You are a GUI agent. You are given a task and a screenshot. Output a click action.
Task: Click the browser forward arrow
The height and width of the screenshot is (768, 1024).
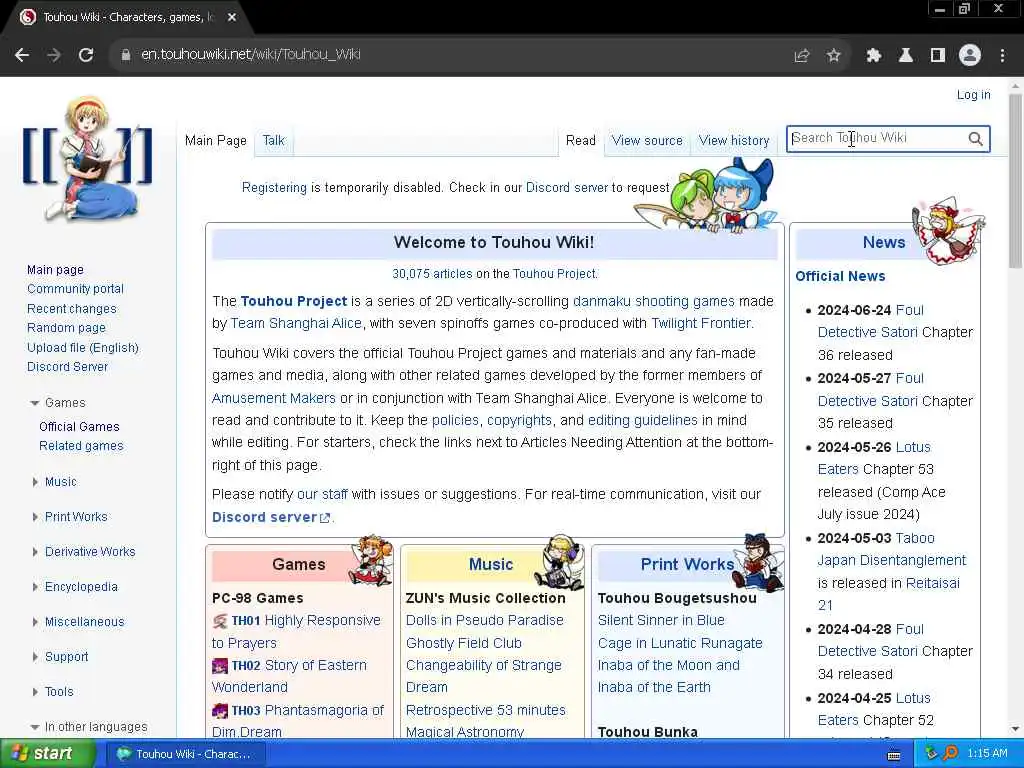[x=54, y=55]
